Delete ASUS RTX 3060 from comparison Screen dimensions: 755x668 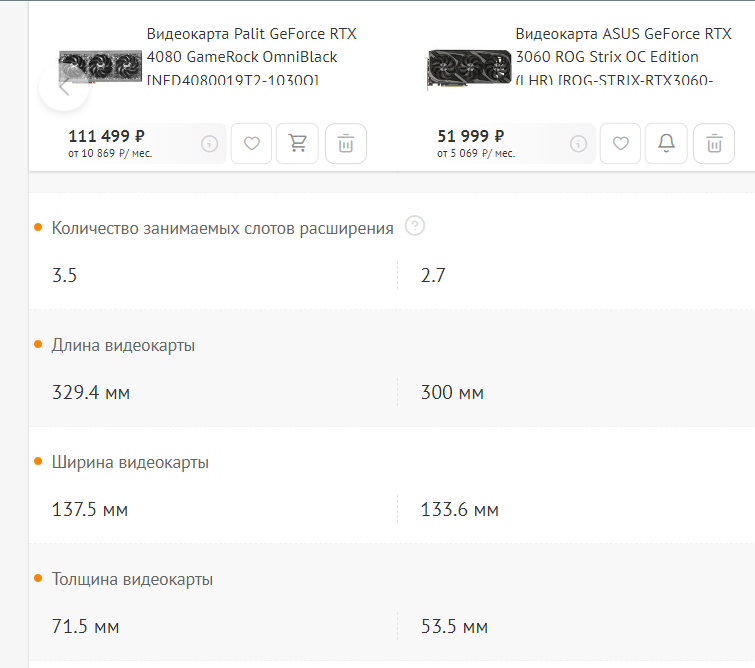click(714, 144)
